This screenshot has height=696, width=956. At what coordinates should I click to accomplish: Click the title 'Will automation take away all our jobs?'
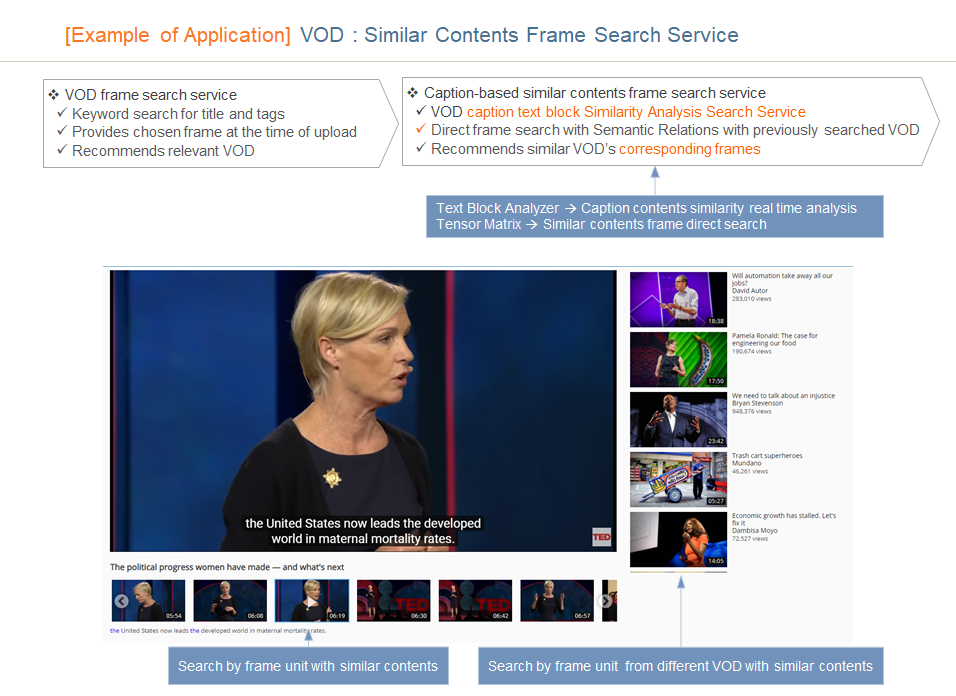(x=782, y=279)
